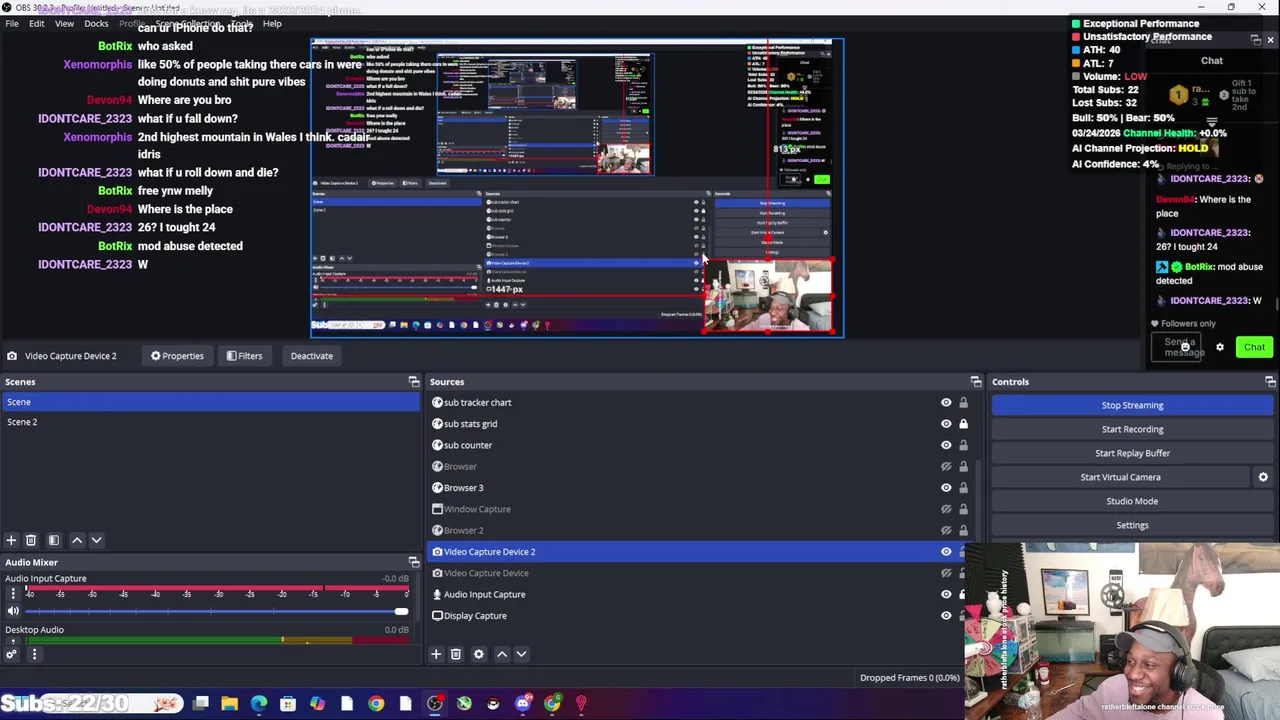The image size is (1280, 720).
Task: Toggle visibility of sub tracker chart
Action: click(x=946, y=403)
